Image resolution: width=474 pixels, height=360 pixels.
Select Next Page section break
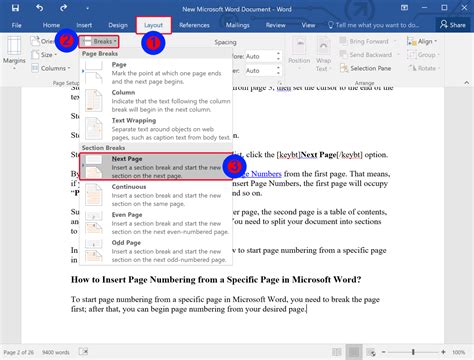tap(156, 167)
